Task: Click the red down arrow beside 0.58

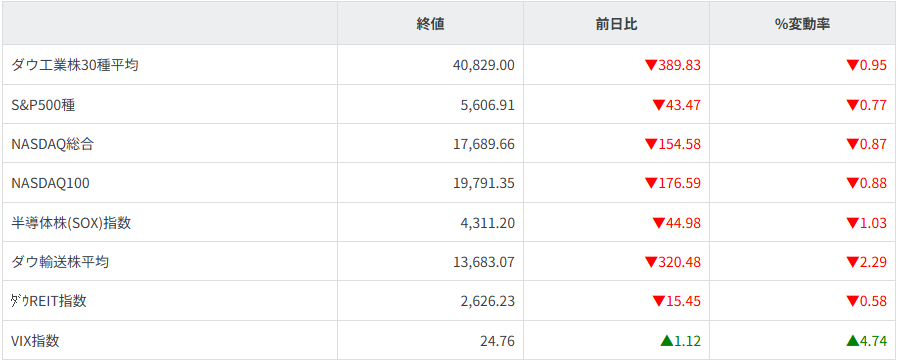Action: point(852,302)
